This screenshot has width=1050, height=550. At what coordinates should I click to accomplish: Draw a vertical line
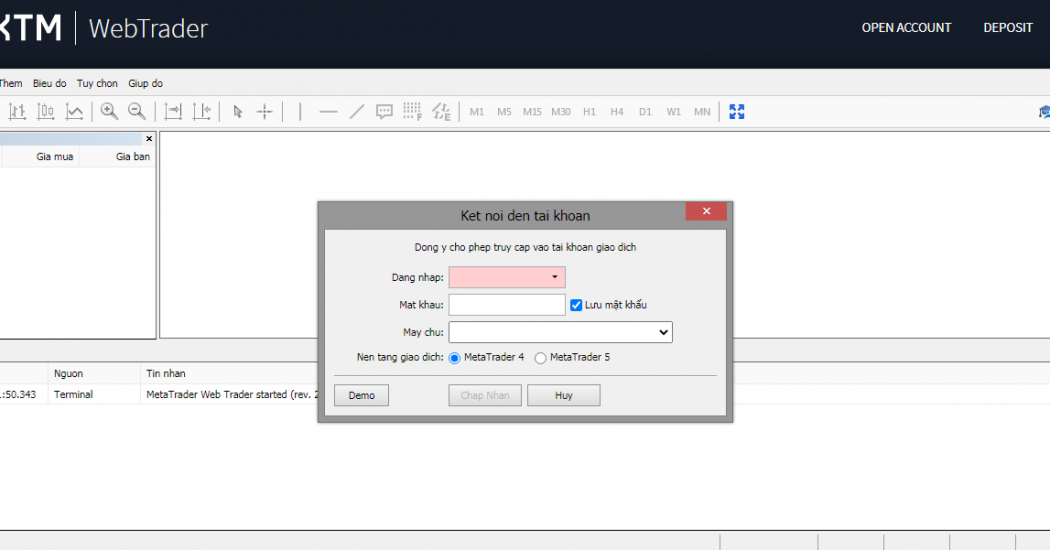tap(300, 112)
